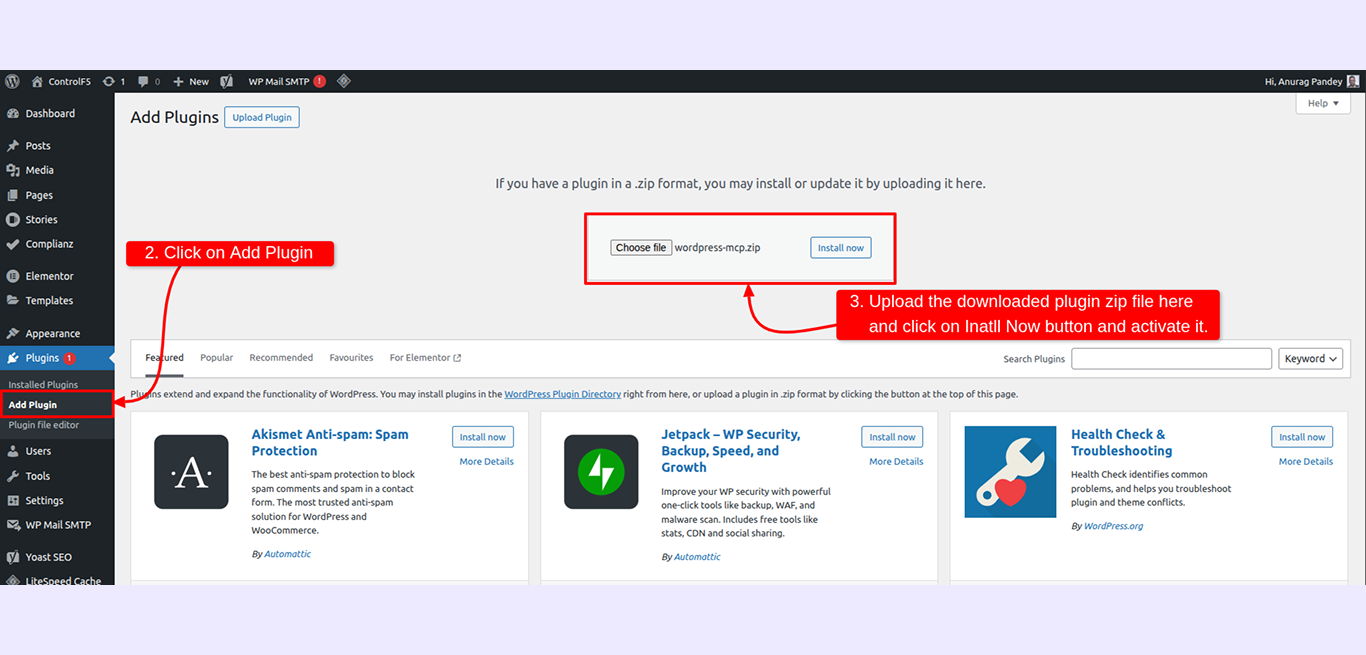Click Install now beside wordpress-mcp.zip
1366x655 pixels.
pos(840,247)
